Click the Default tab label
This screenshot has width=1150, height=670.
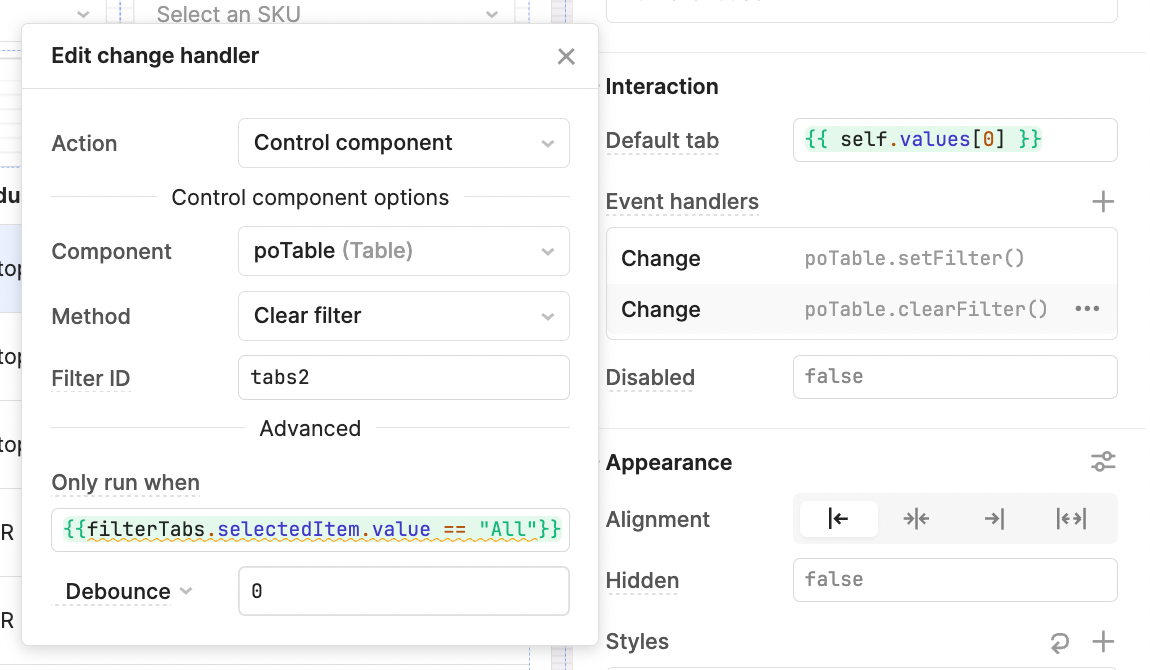click(x=662, y=141)
